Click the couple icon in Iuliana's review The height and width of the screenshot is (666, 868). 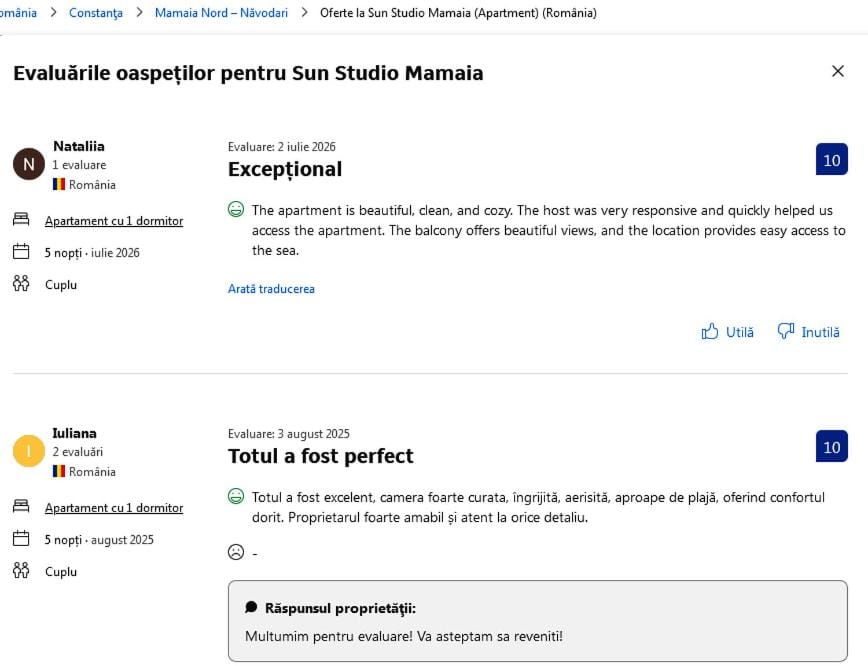pyautogui.click(x=21, y=570)
